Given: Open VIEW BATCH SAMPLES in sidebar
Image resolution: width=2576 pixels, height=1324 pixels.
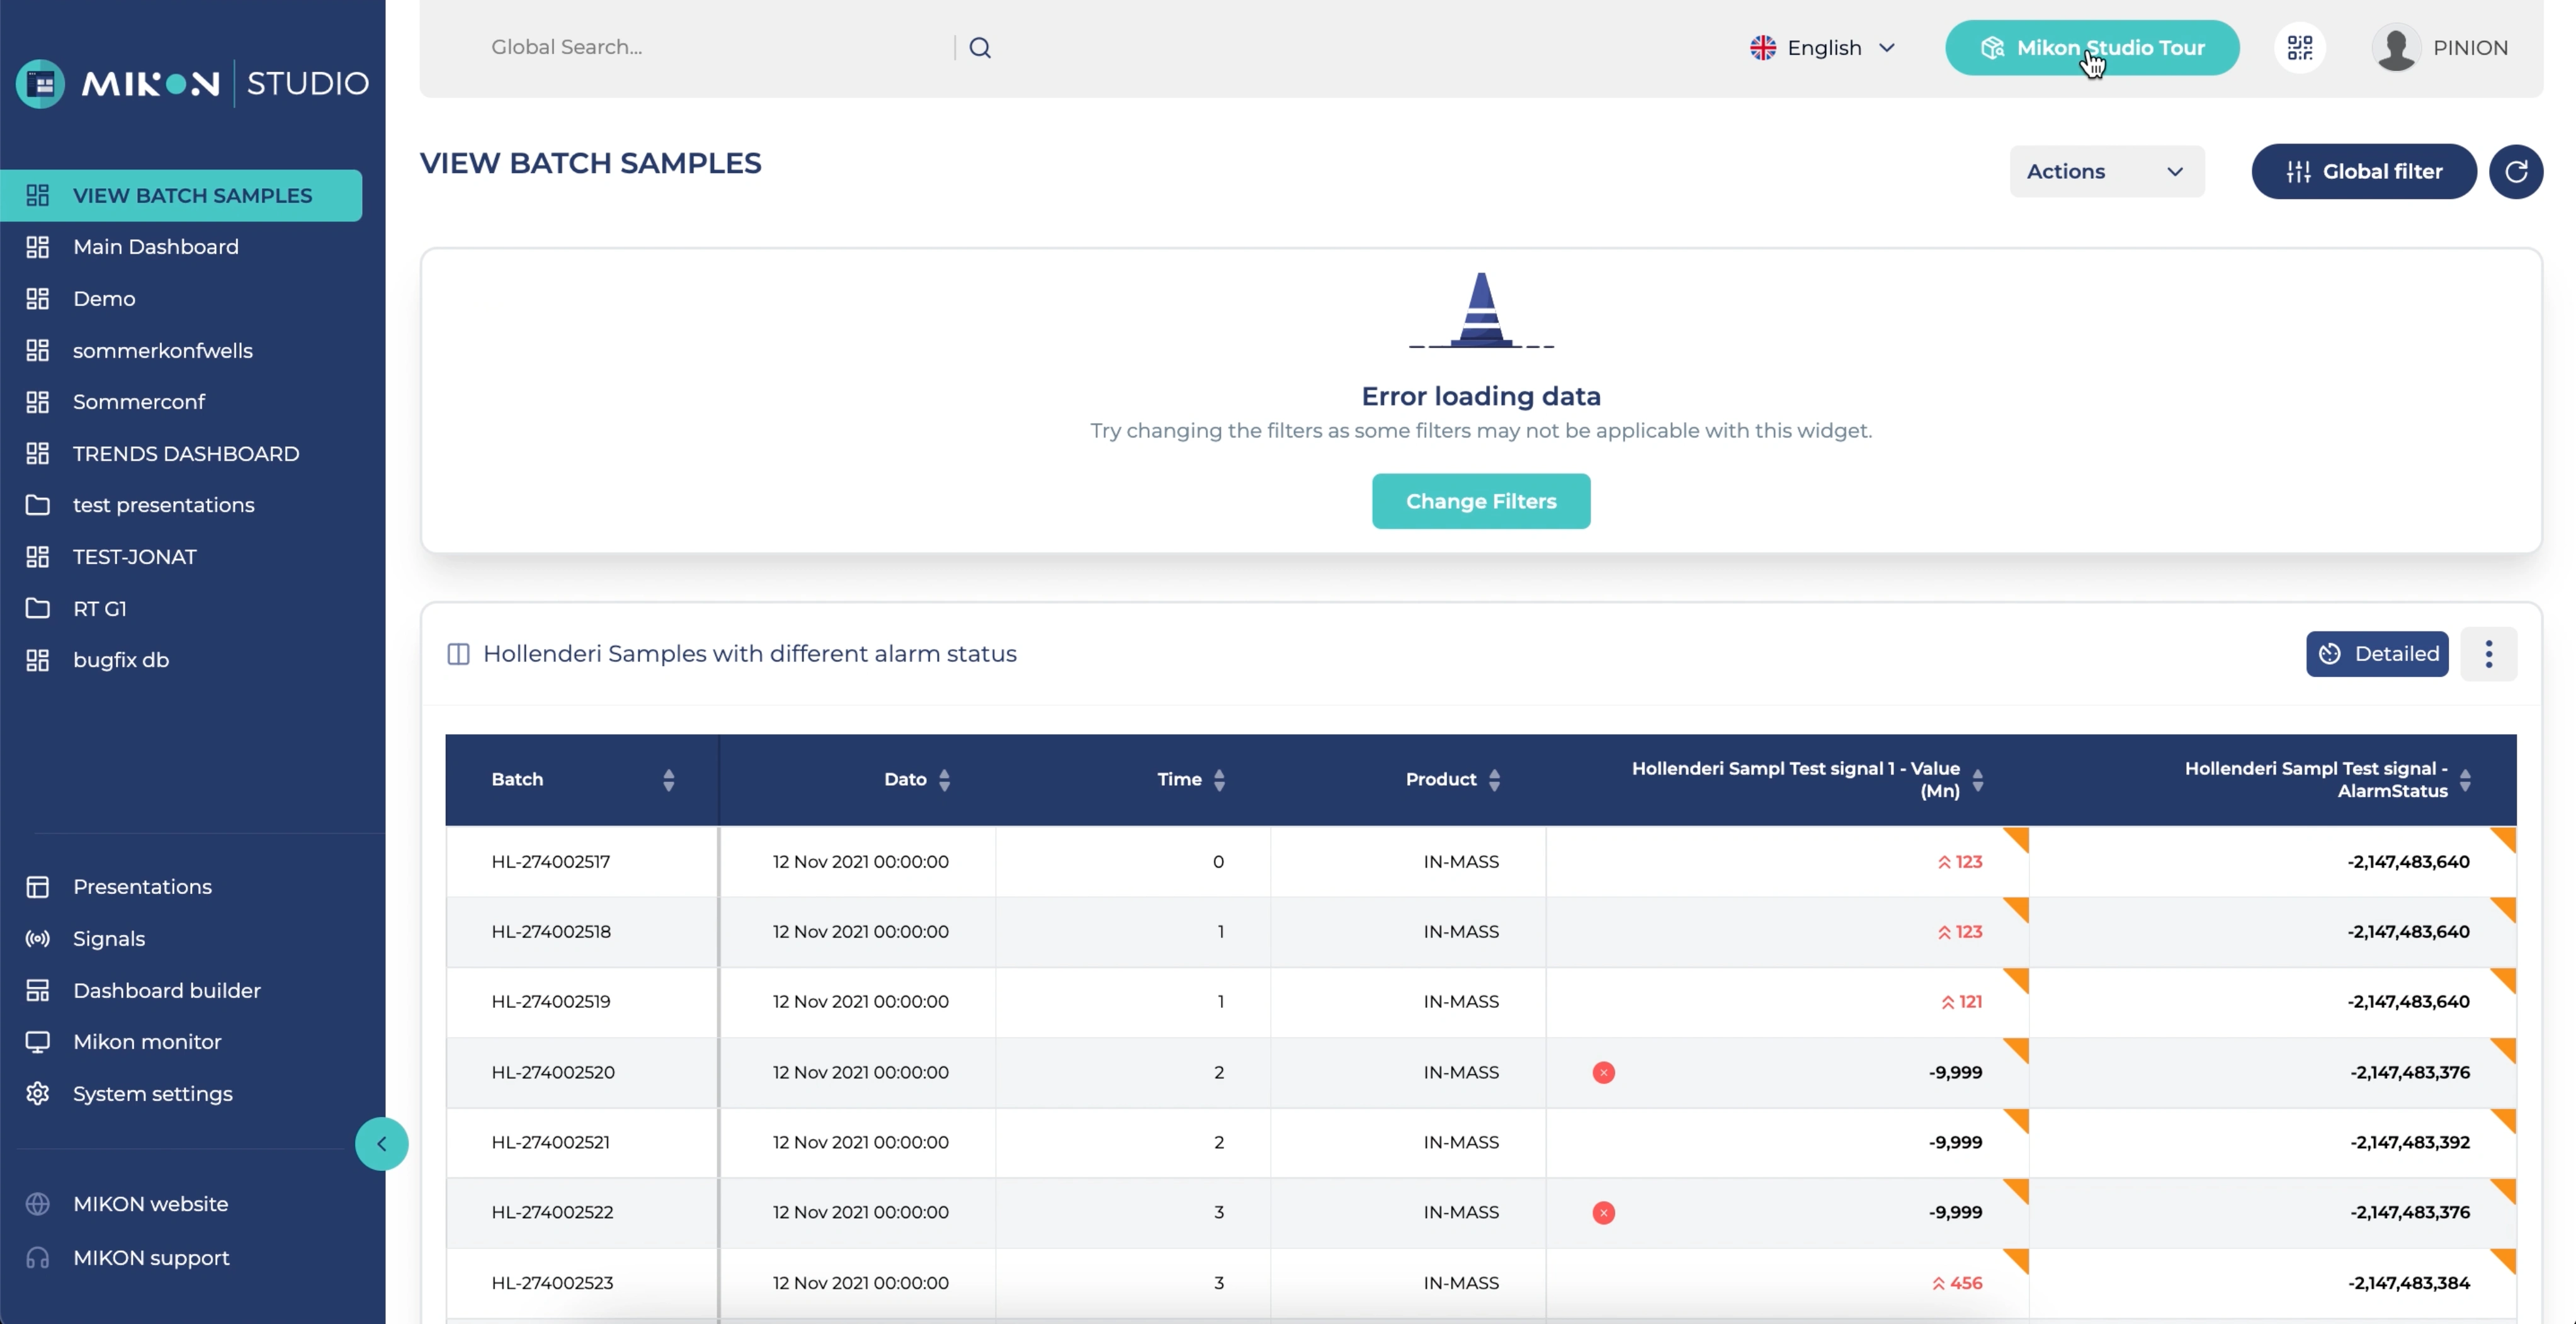Looking at the screenshot, I should (x=181, y=196).
